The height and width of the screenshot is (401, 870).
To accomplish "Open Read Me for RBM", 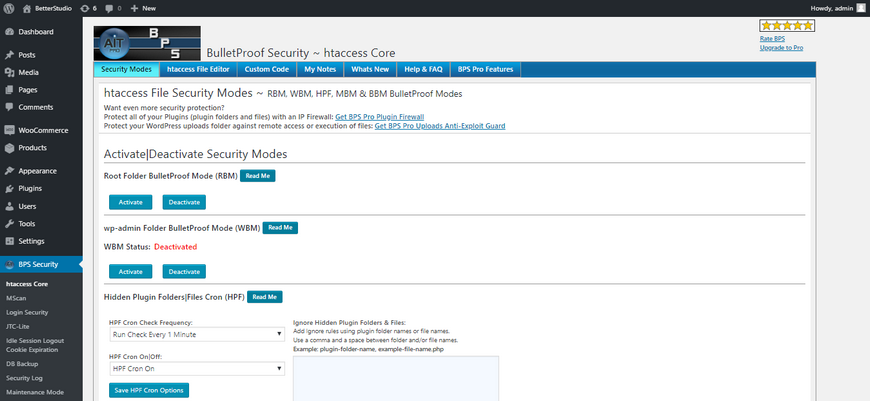I will click(x=257, y=176).
